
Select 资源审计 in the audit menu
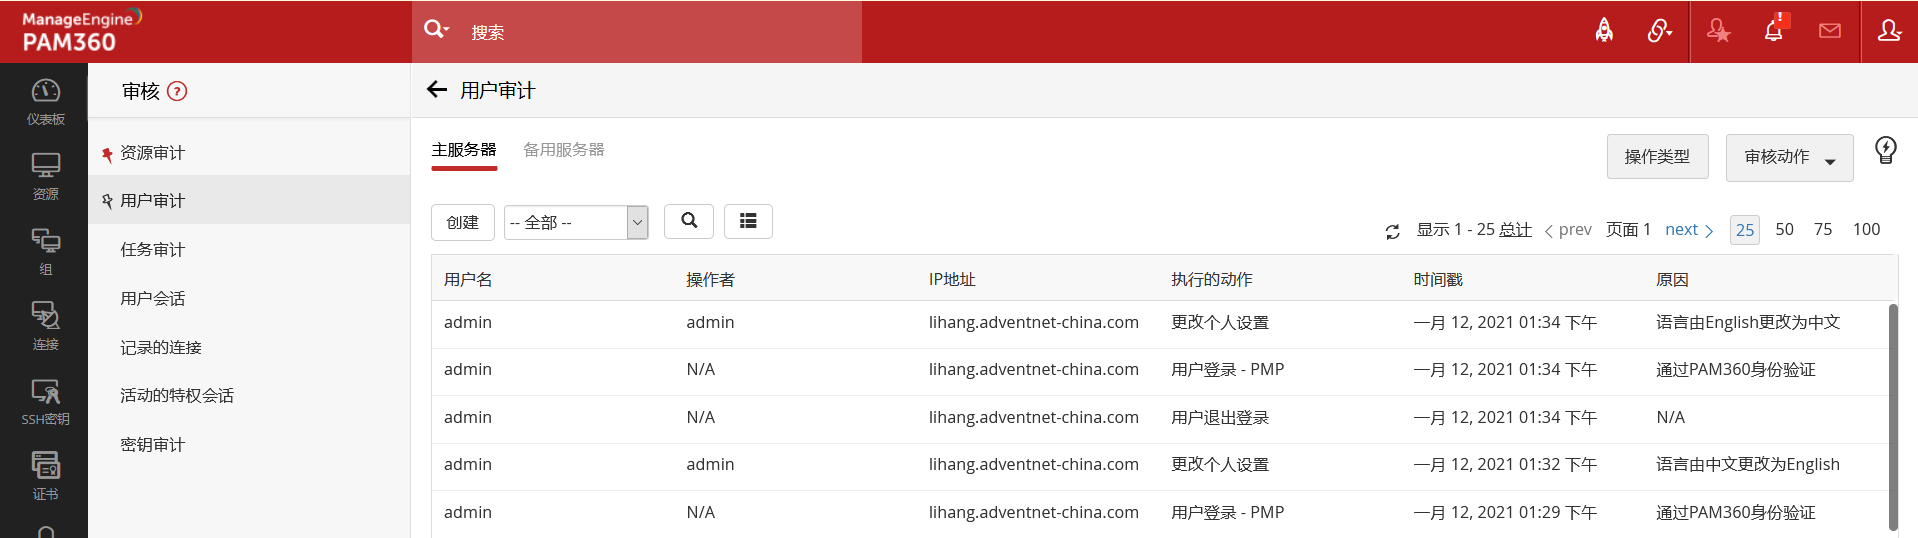pyautogui.click(x=152, y=153)
